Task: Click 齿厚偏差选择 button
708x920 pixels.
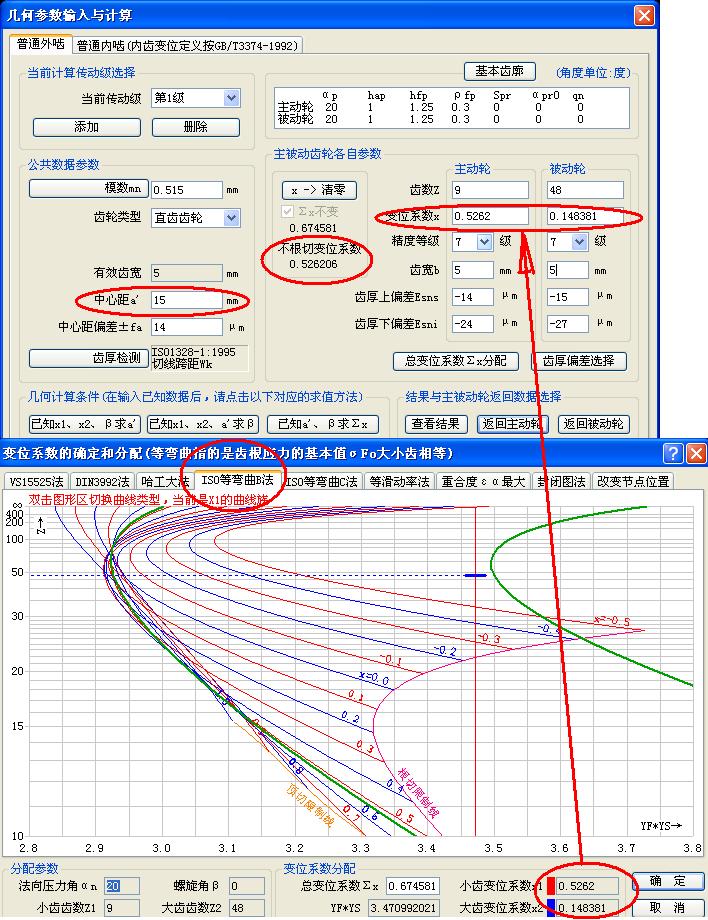Action: point(579,361)
